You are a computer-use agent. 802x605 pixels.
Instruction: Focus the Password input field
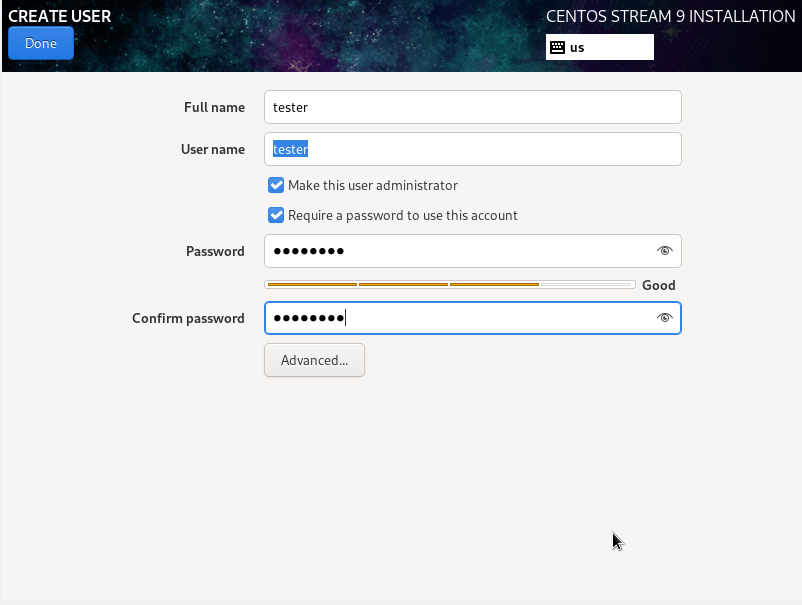point(473,251)
